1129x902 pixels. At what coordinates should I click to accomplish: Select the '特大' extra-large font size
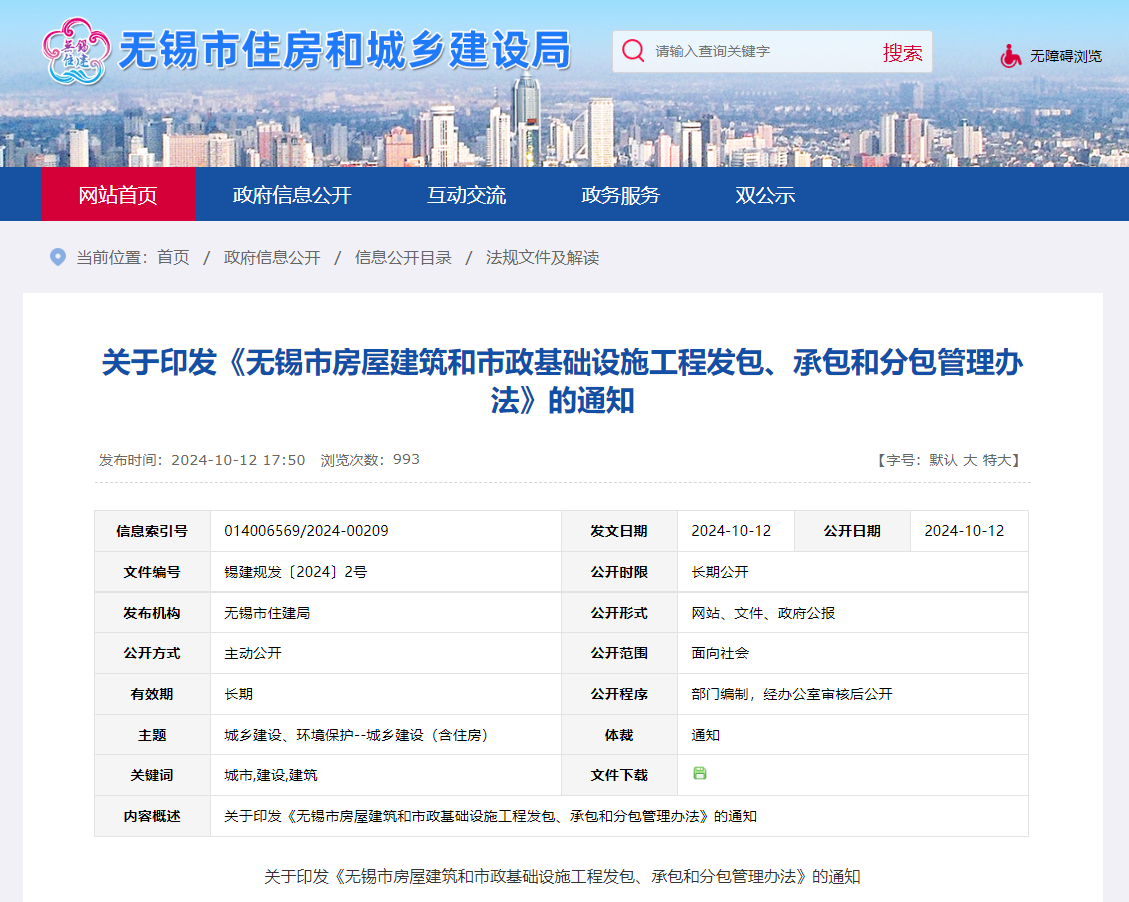pyautogui.click(x=998, y=460)
